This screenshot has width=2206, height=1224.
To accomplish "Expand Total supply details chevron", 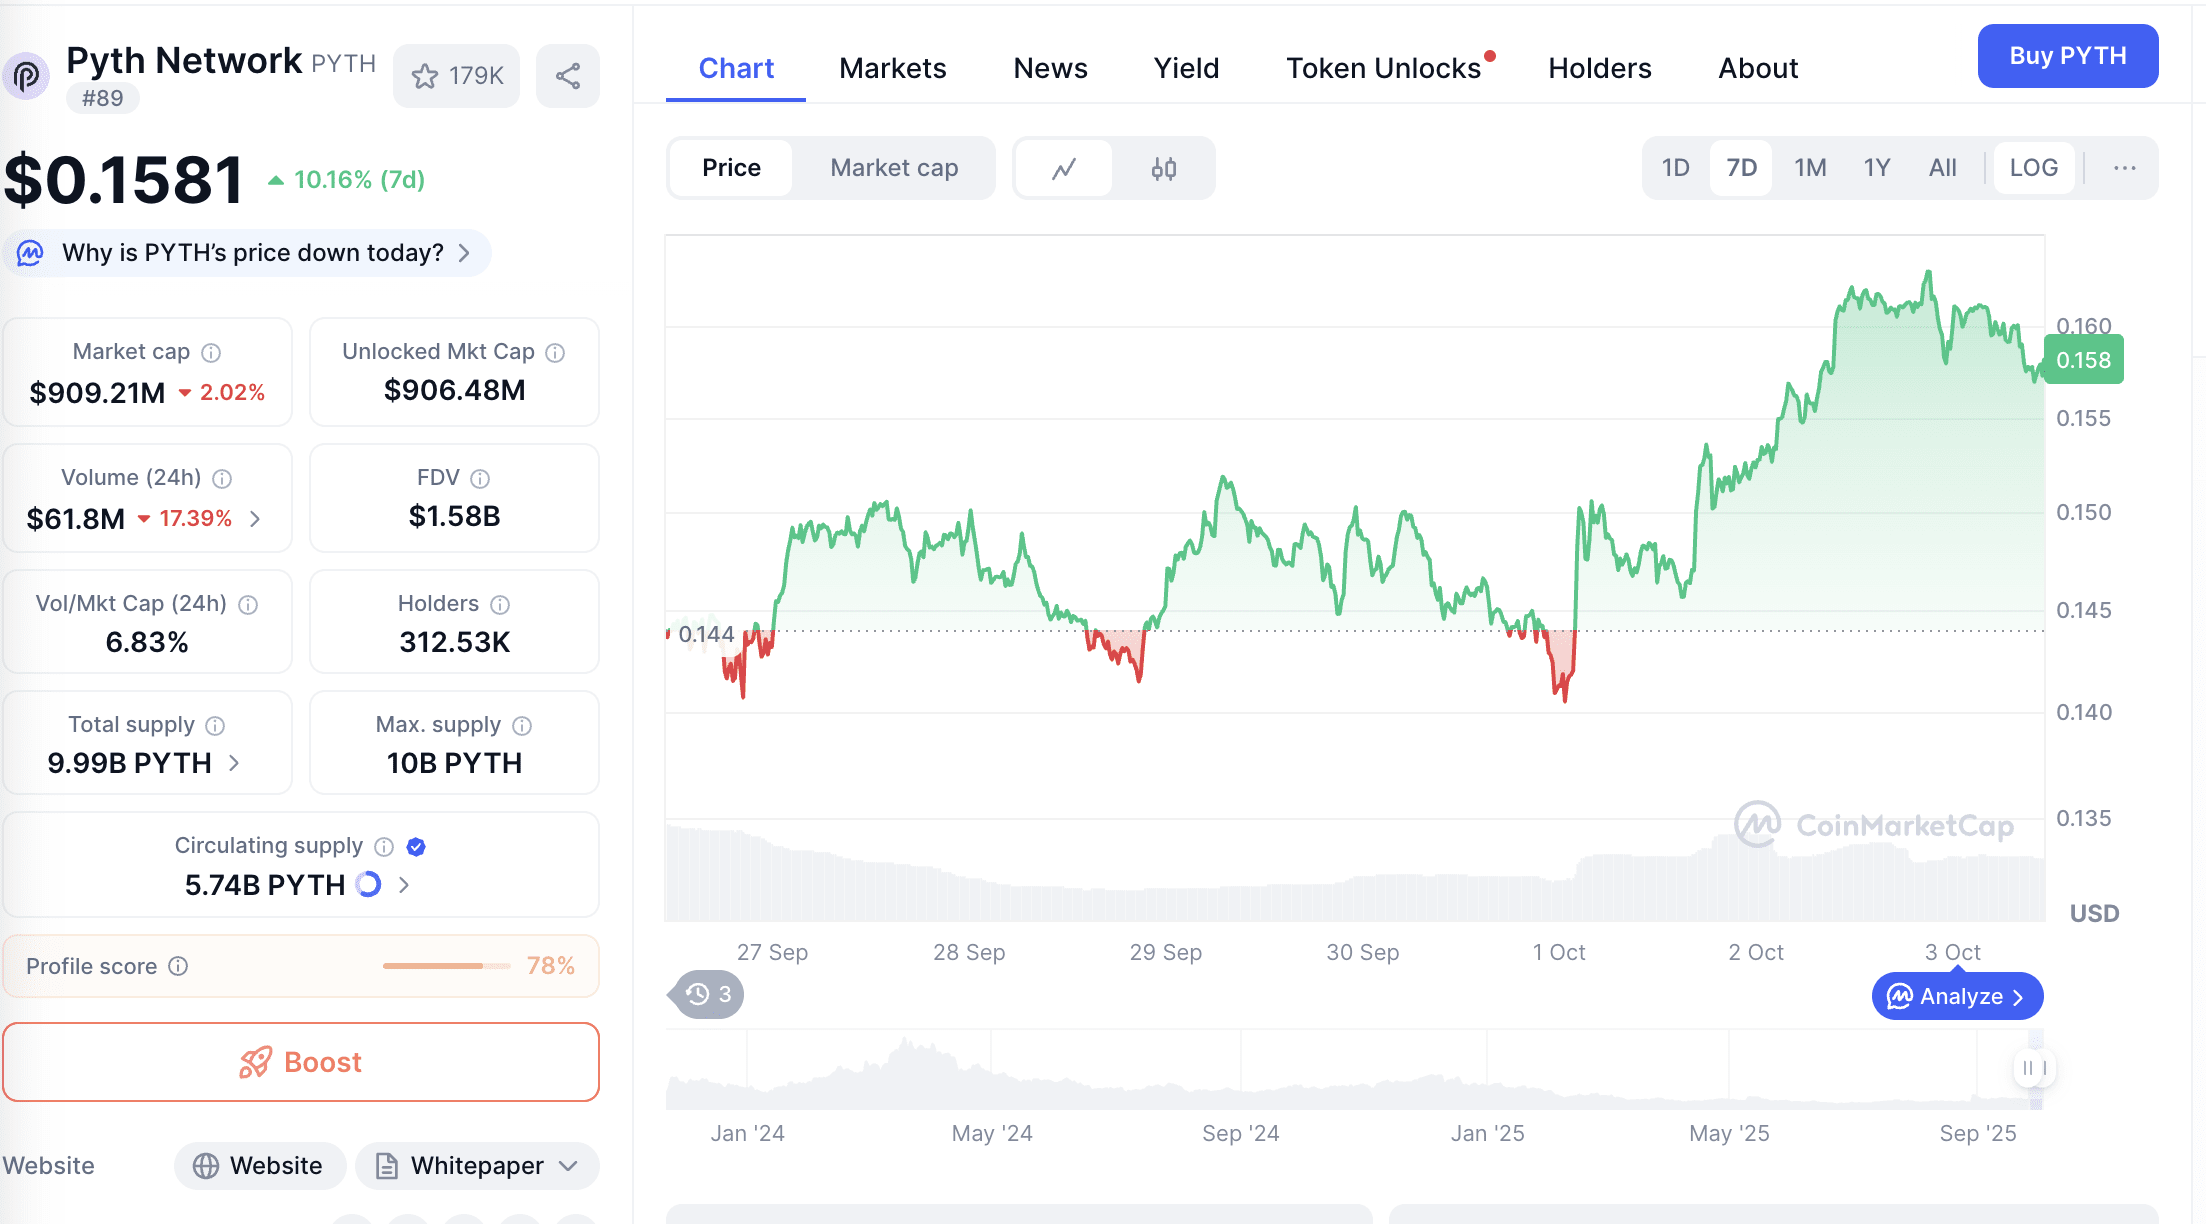I will (234, 763).
